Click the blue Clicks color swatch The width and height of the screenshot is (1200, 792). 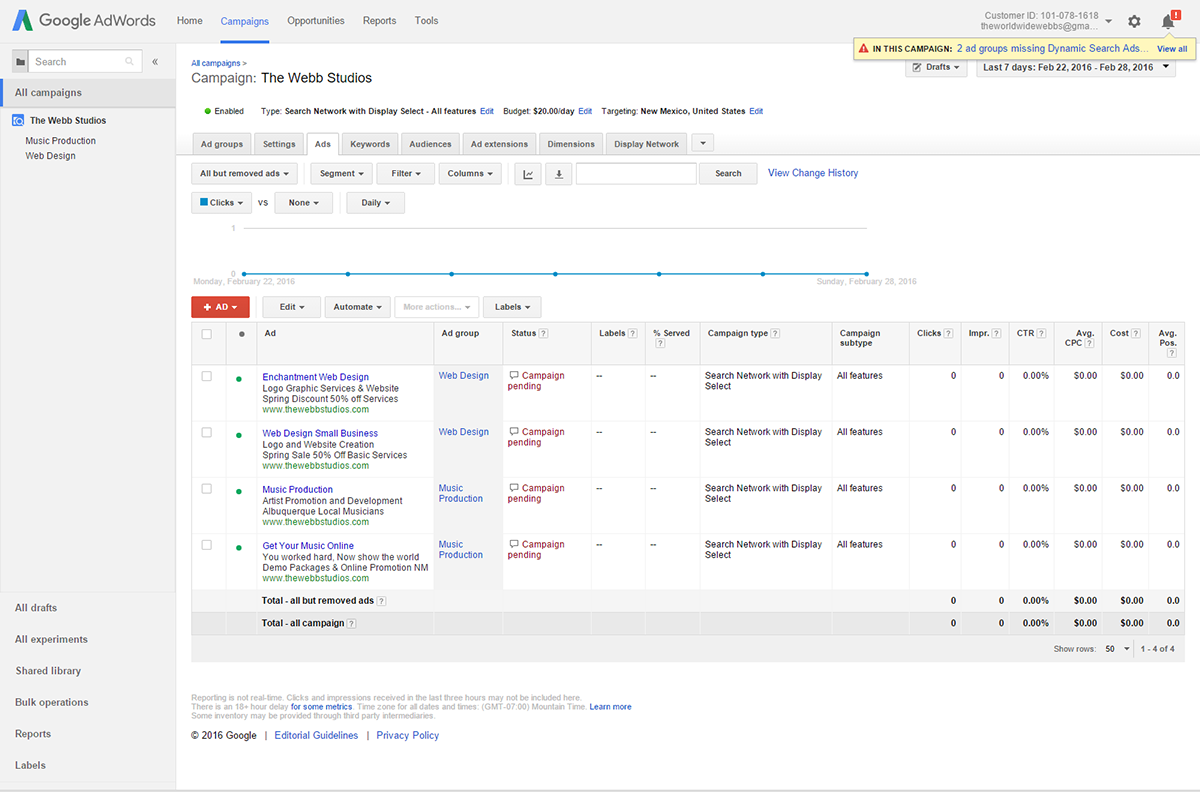[204, 202]
